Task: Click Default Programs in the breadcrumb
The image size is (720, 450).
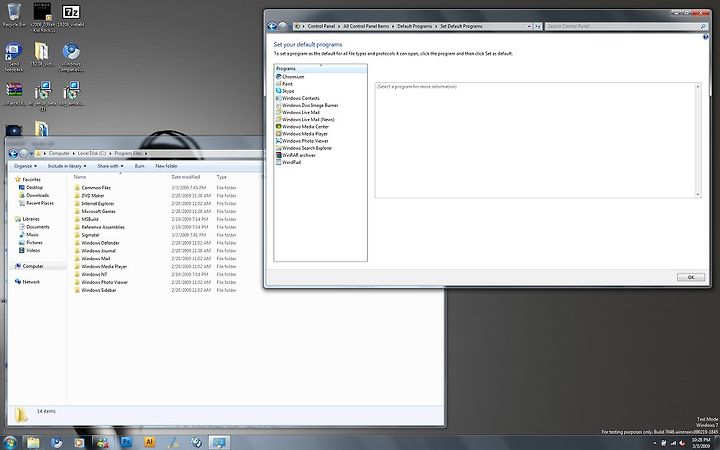Action: [x=414, y=26]
